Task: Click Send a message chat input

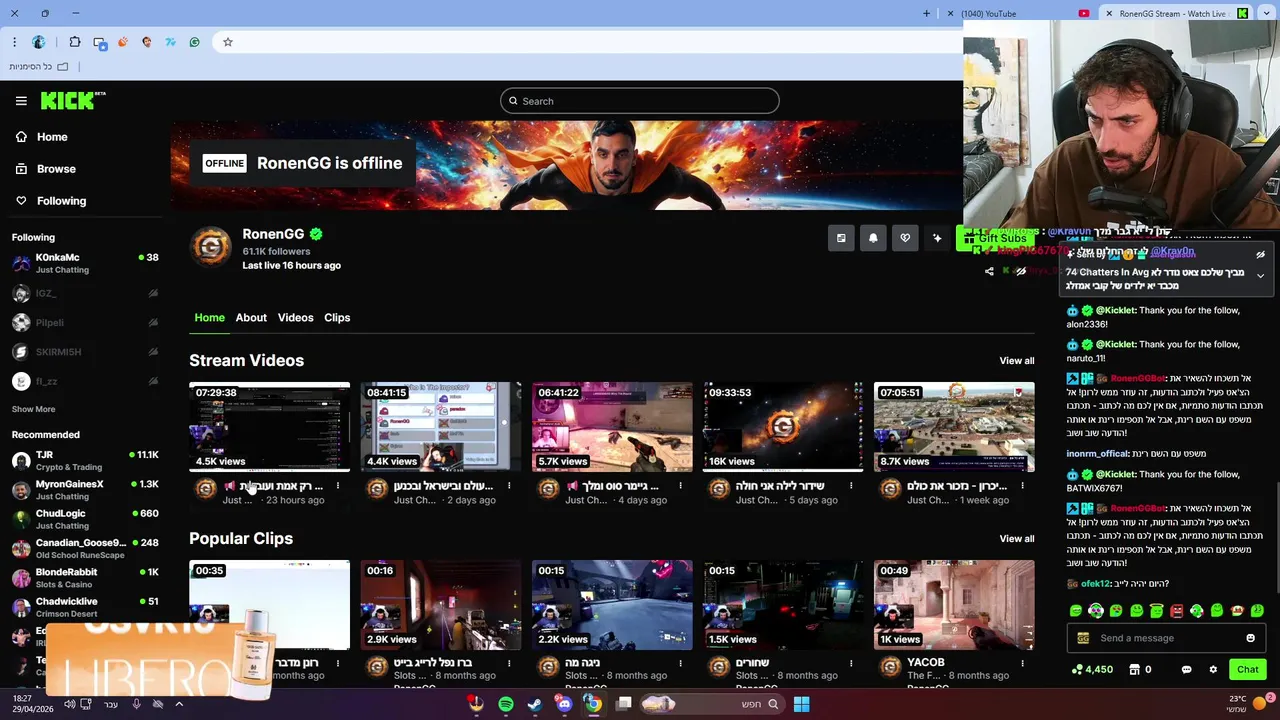Action: coord(1167,638)
